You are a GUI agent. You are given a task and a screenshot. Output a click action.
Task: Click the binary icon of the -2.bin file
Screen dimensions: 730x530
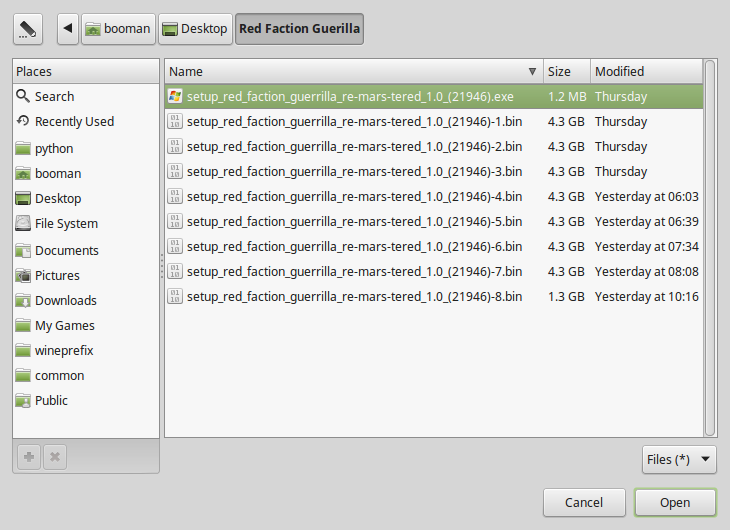[x=175, y=146]
